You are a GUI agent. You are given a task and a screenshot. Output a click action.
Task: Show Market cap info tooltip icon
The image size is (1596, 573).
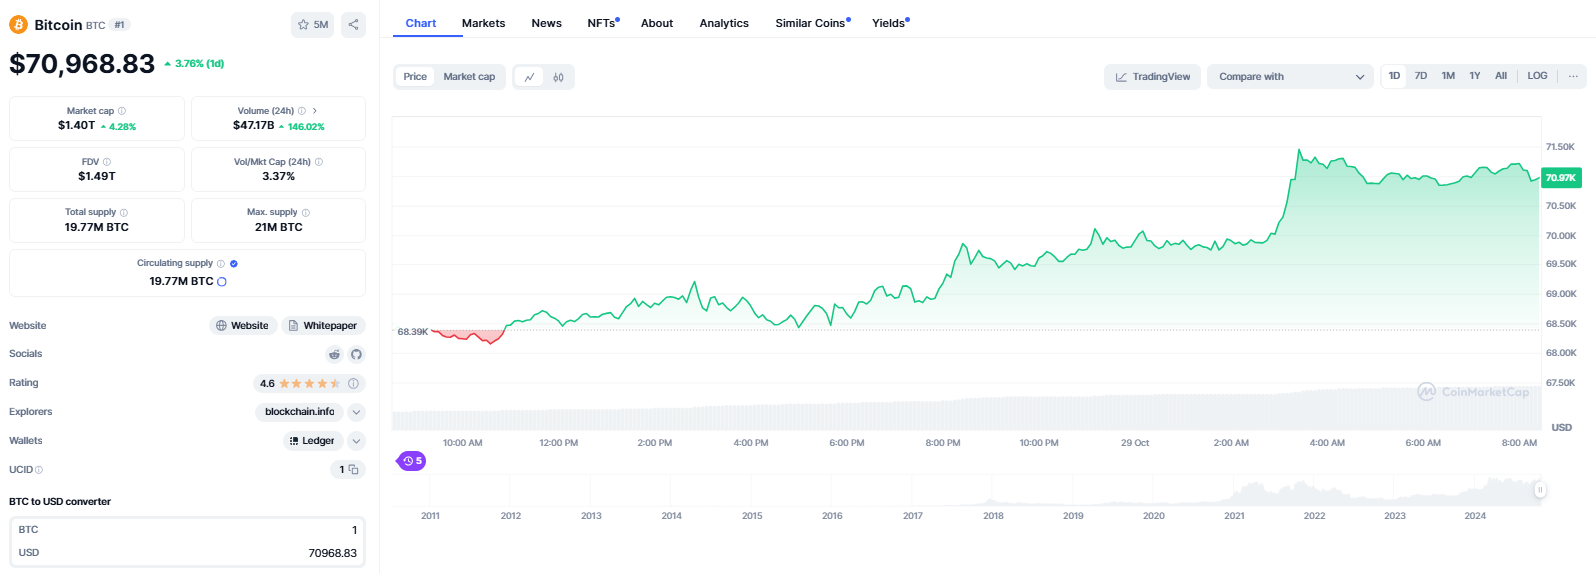[x=122, y=111]
